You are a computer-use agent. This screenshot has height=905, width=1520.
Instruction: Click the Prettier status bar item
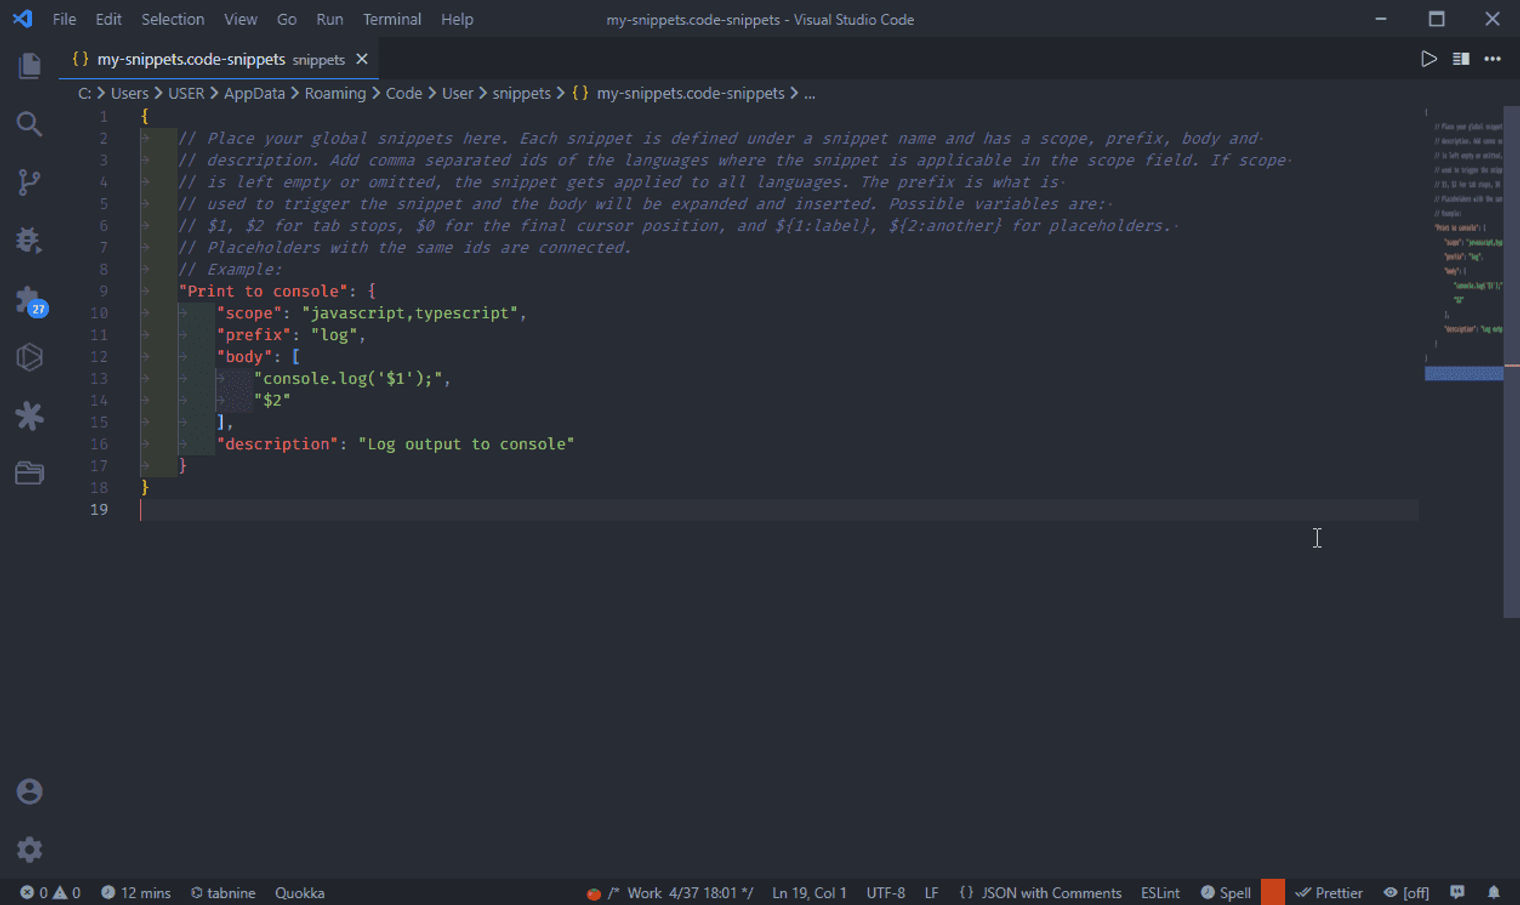click(x=1329, y=893)
